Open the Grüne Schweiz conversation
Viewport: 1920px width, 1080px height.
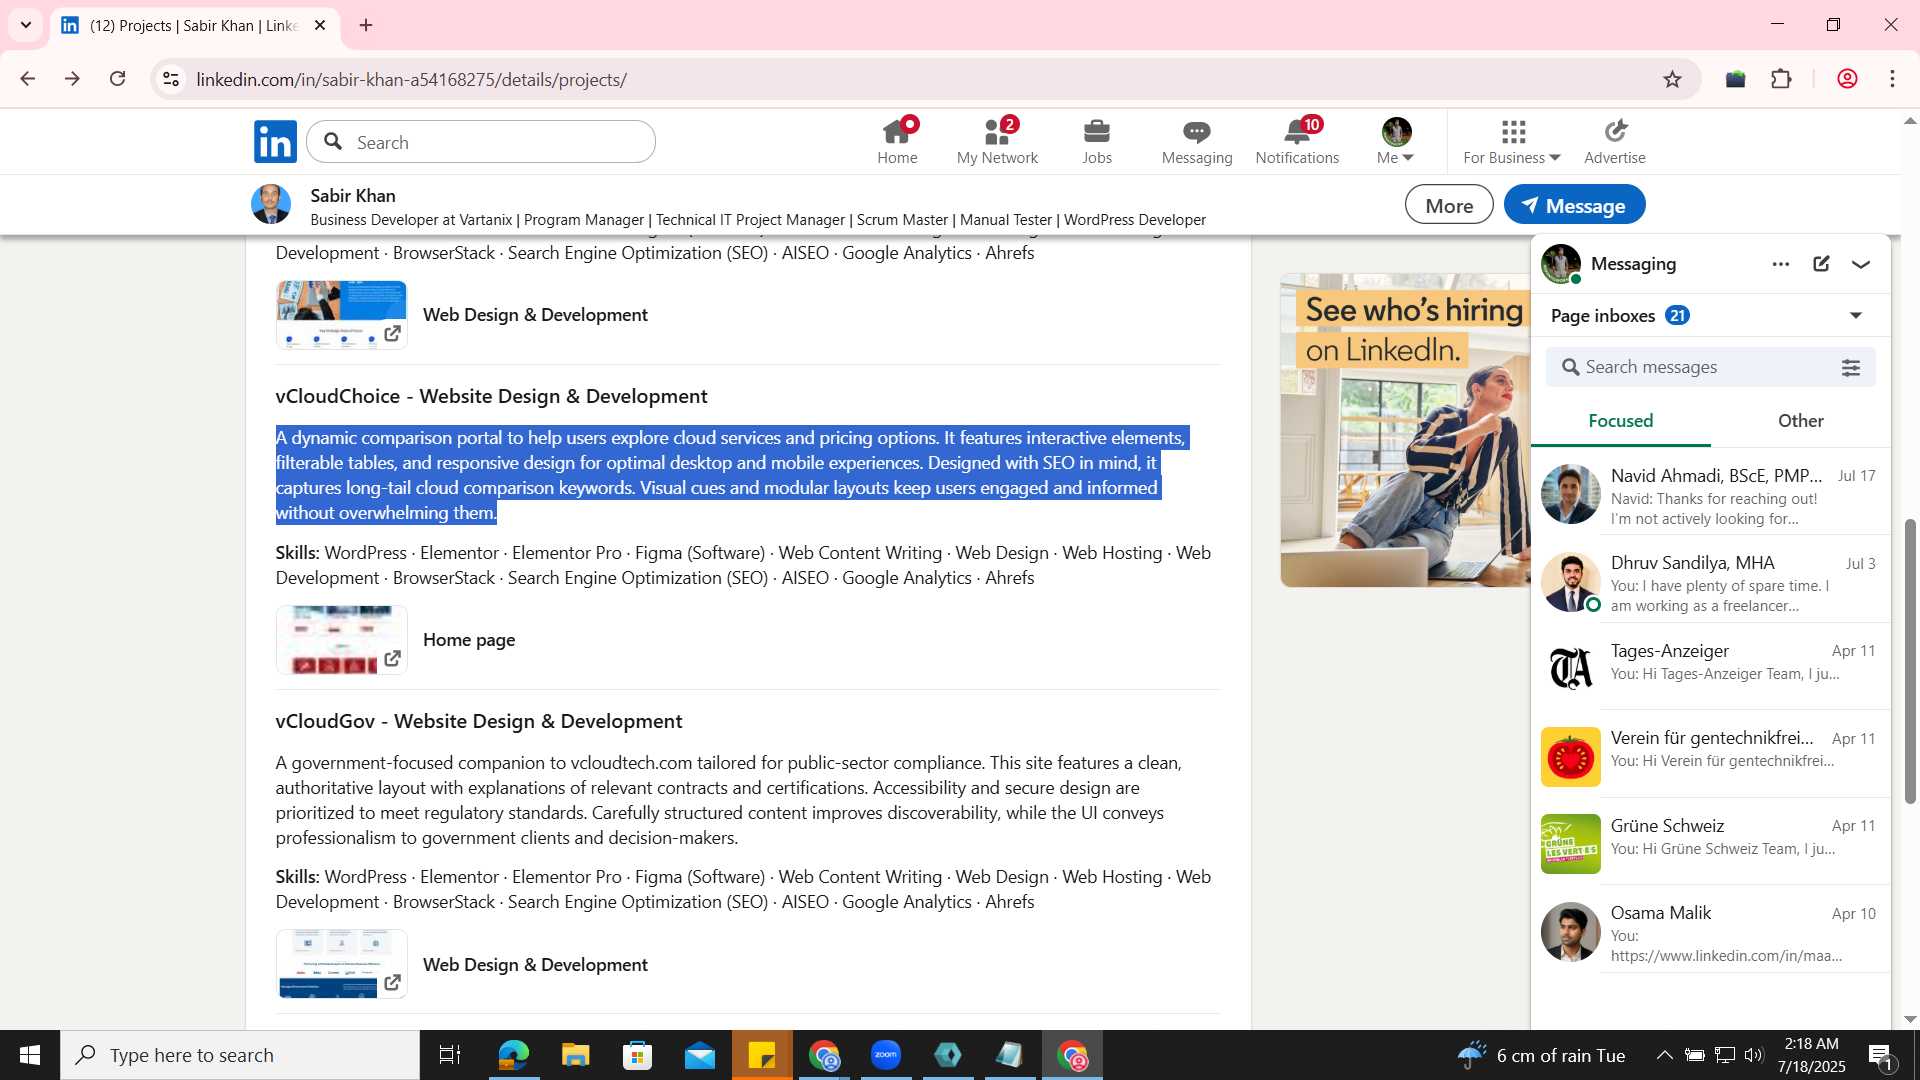1710,843
